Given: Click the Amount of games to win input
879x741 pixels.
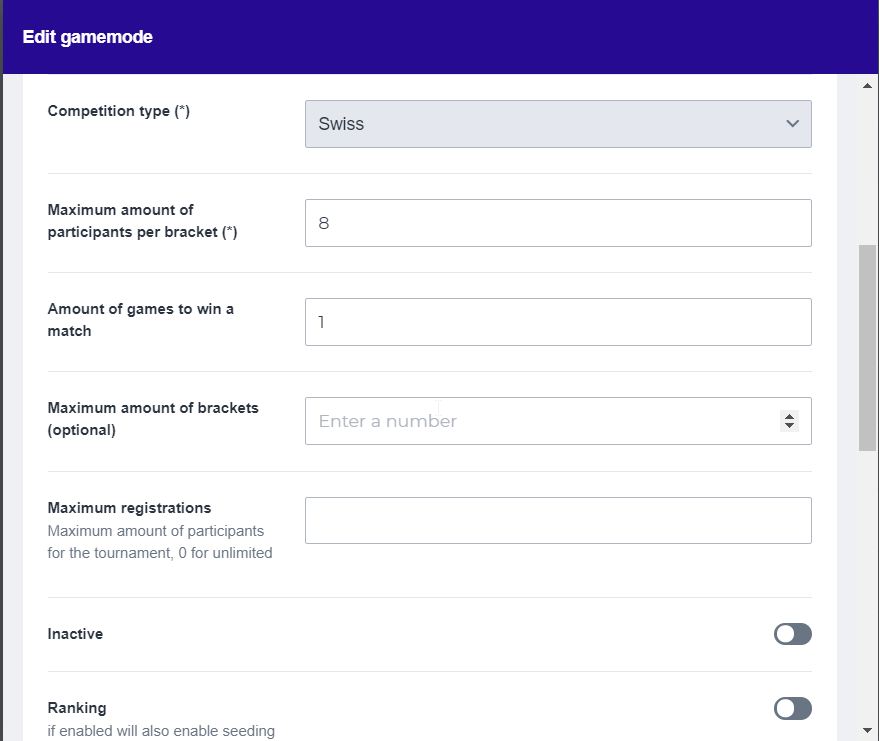Looking at the screenshot, I should point(557,322).
